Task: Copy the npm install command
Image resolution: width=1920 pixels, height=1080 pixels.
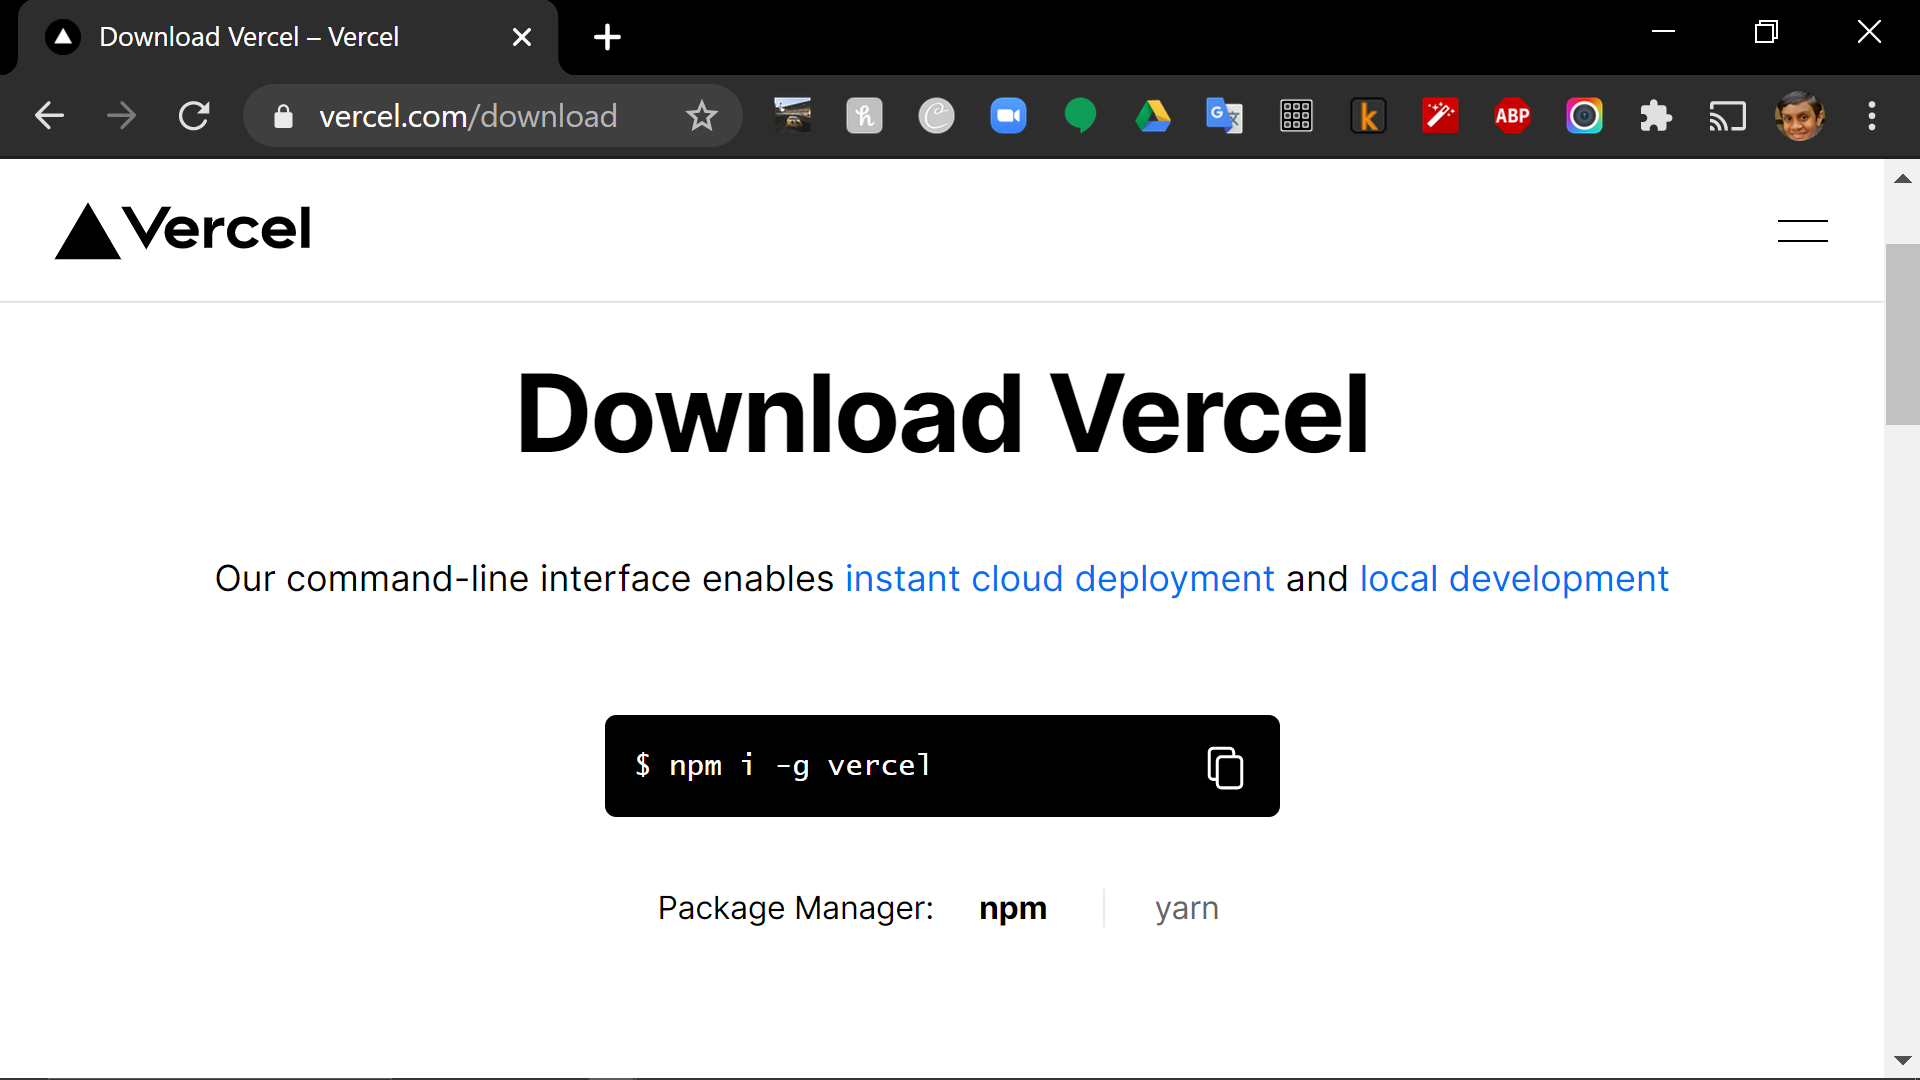Action: (1225, 768)
